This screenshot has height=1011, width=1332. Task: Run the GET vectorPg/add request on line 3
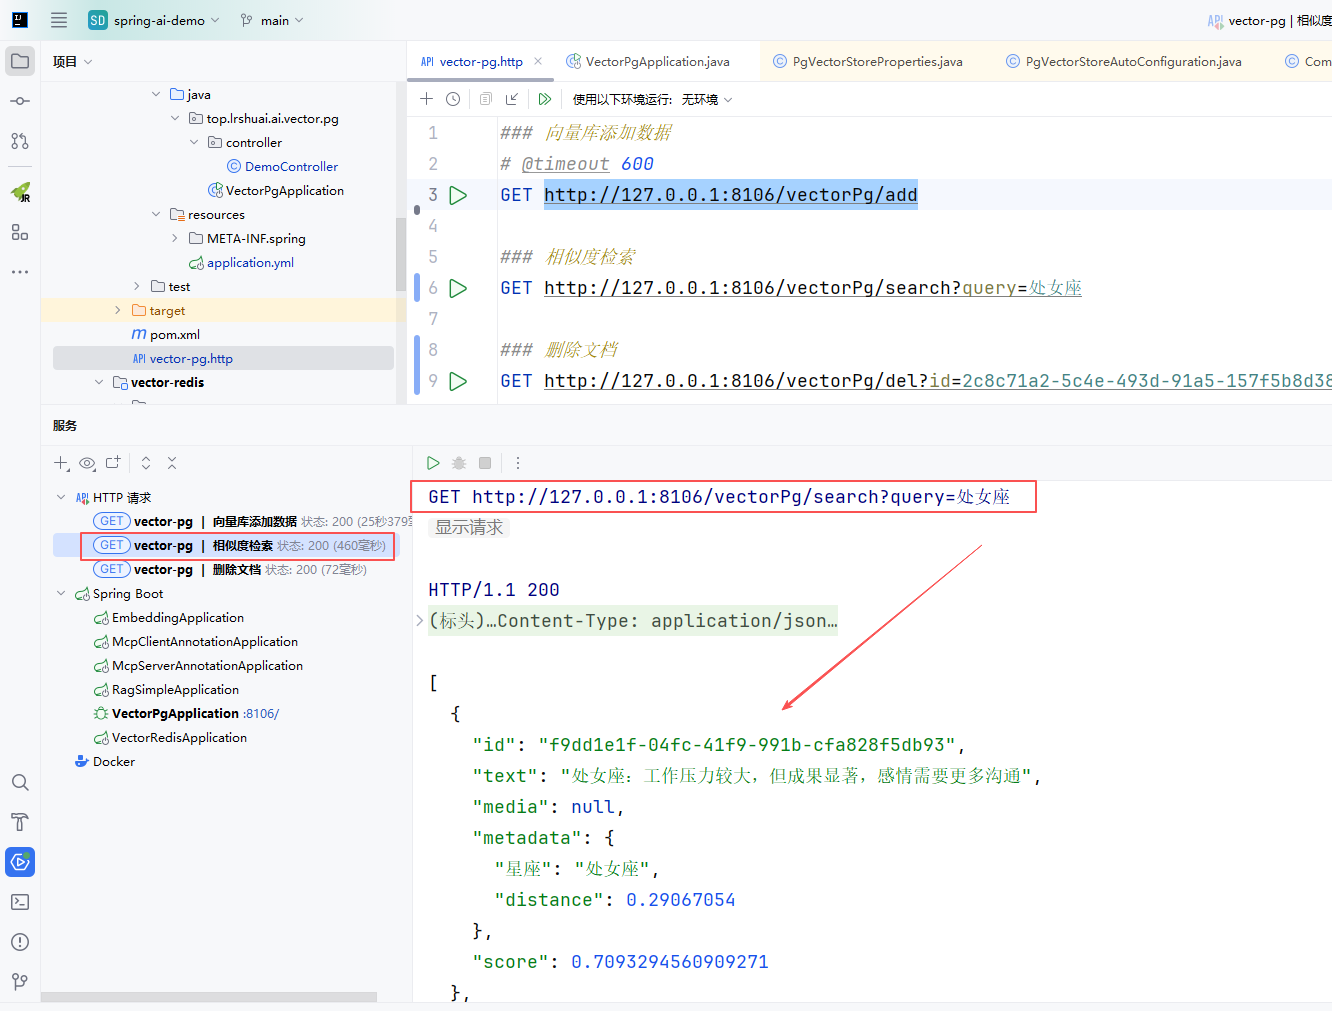(458, 195)
